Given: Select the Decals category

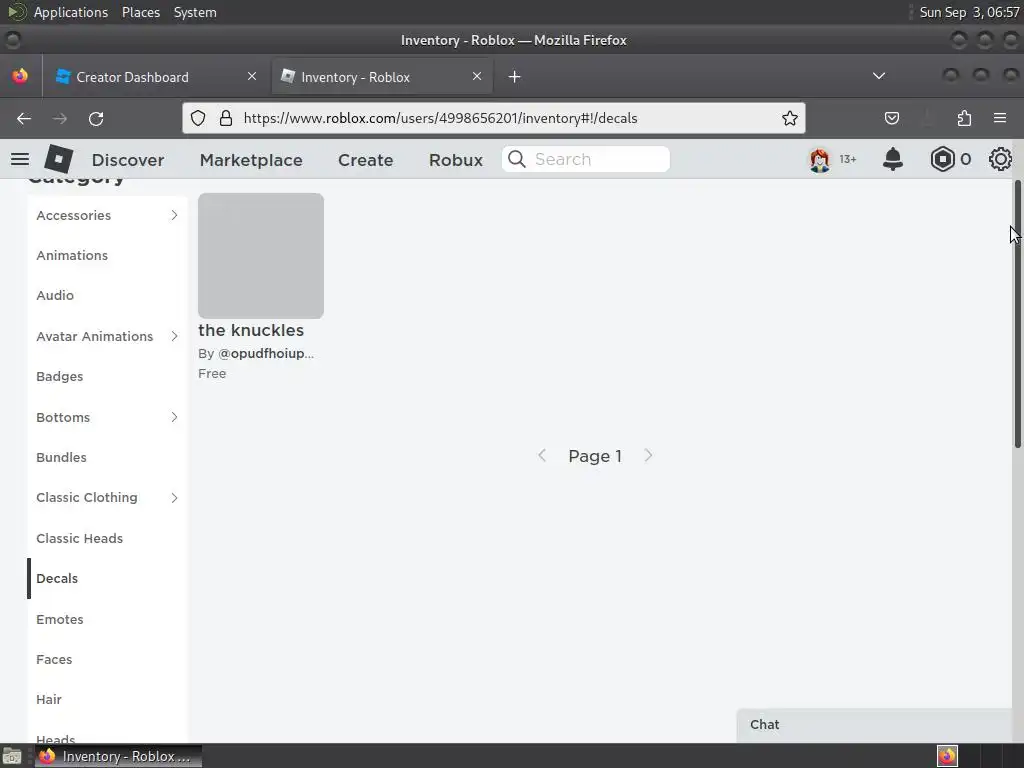Looking at the screenshot, I should (x=57, y=579).
